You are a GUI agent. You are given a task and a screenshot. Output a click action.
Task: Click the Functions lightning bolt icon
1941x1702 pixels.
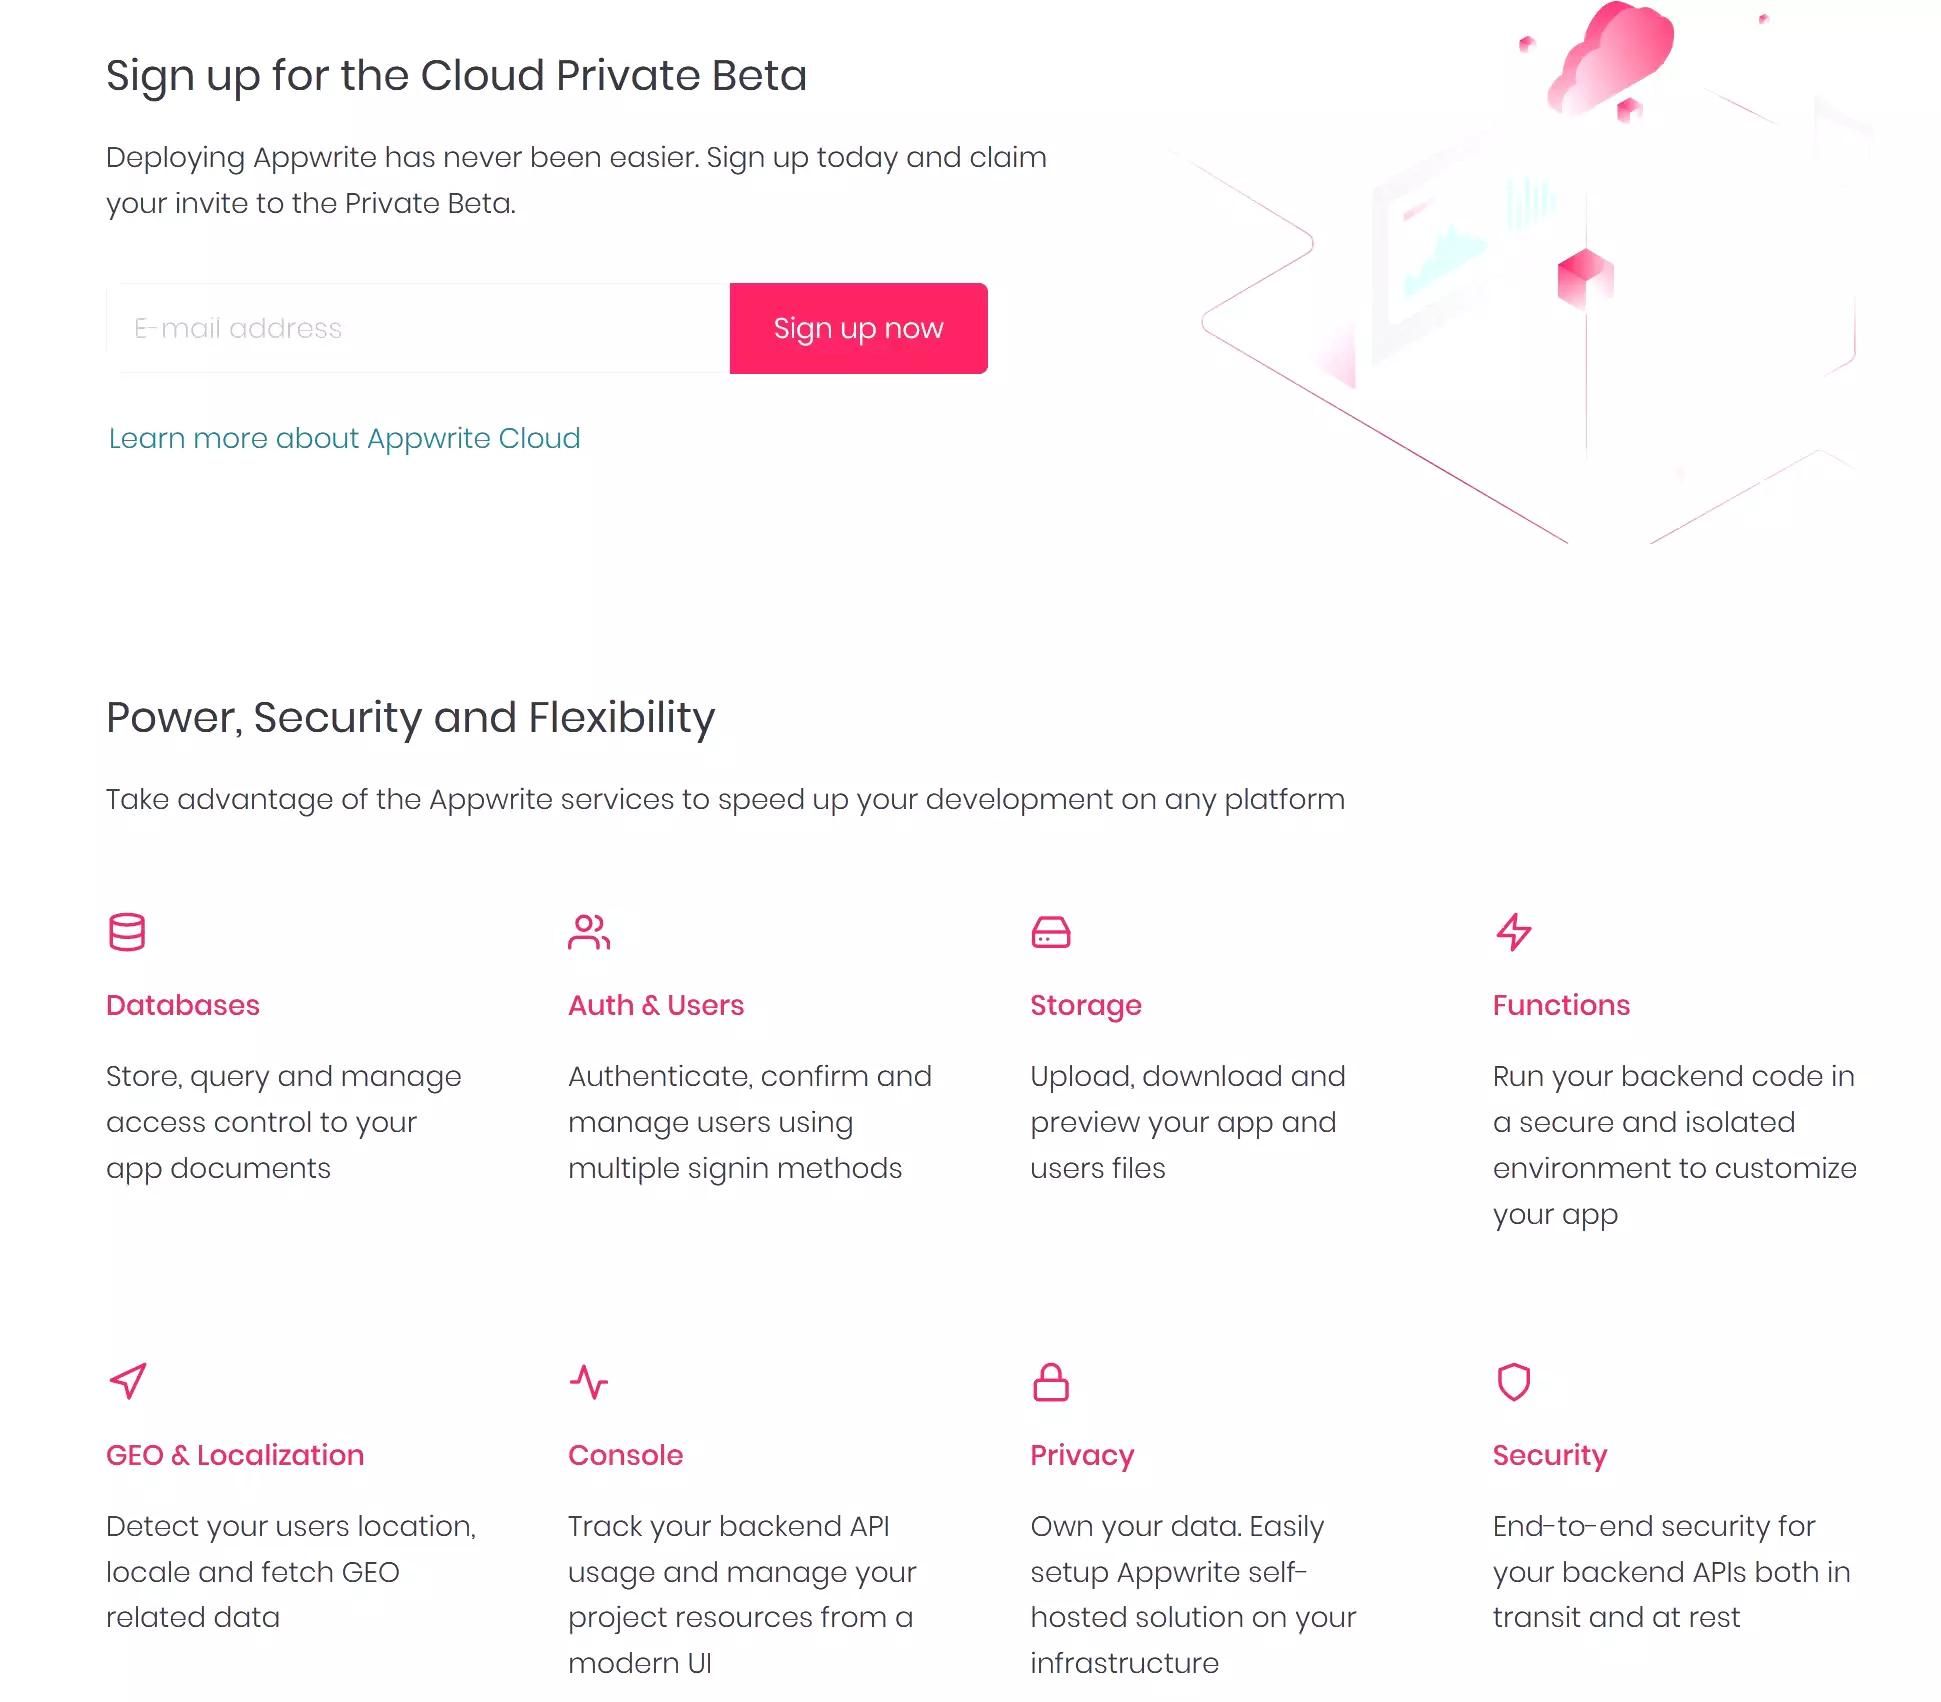point(1513,933)
